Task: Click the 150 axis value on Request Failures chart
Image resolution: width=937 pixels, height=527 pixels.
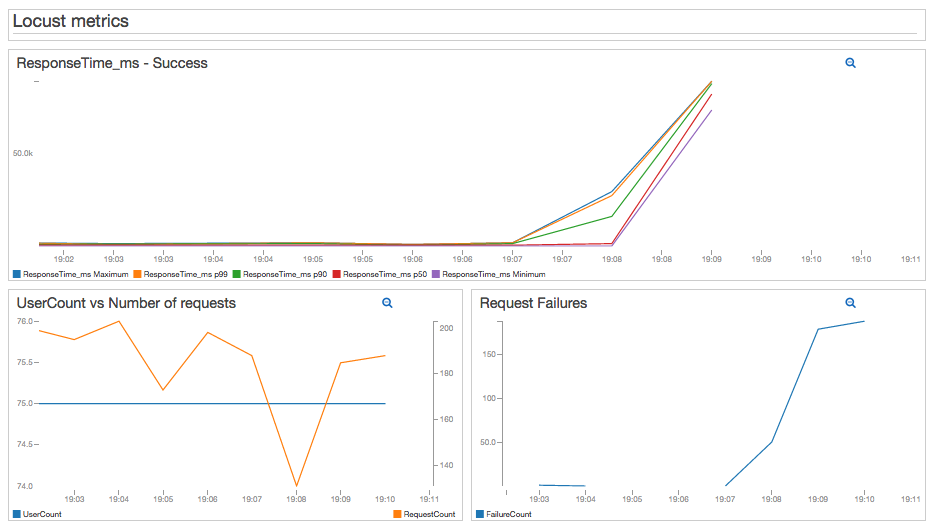Action: [489, 354]
